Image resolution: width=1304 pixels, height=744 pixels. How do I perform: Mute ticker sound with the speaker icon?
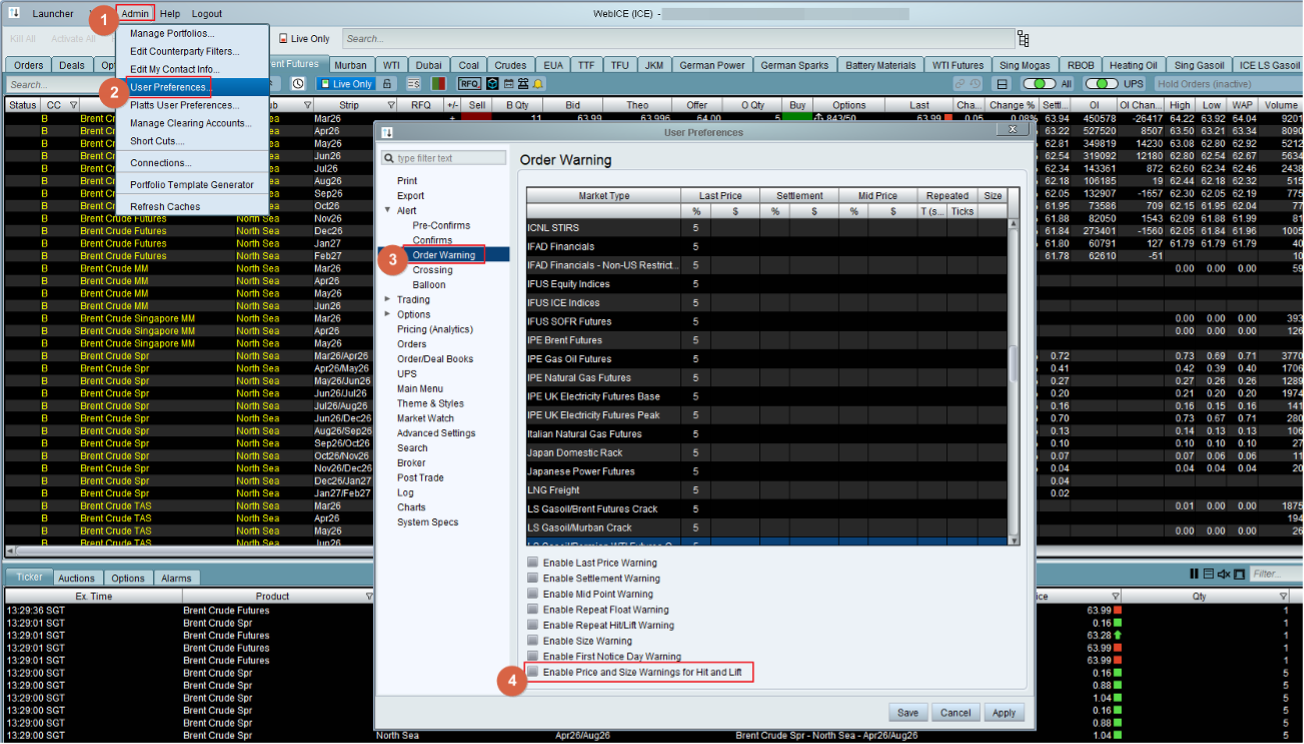tap(1223, 574)
